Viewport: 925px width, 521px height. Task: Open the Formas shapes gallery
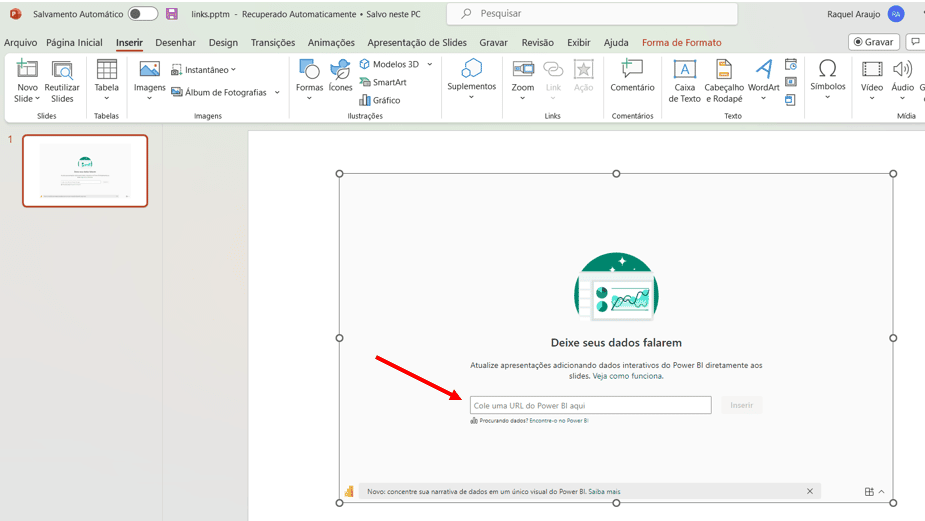[x=309, y=80]
